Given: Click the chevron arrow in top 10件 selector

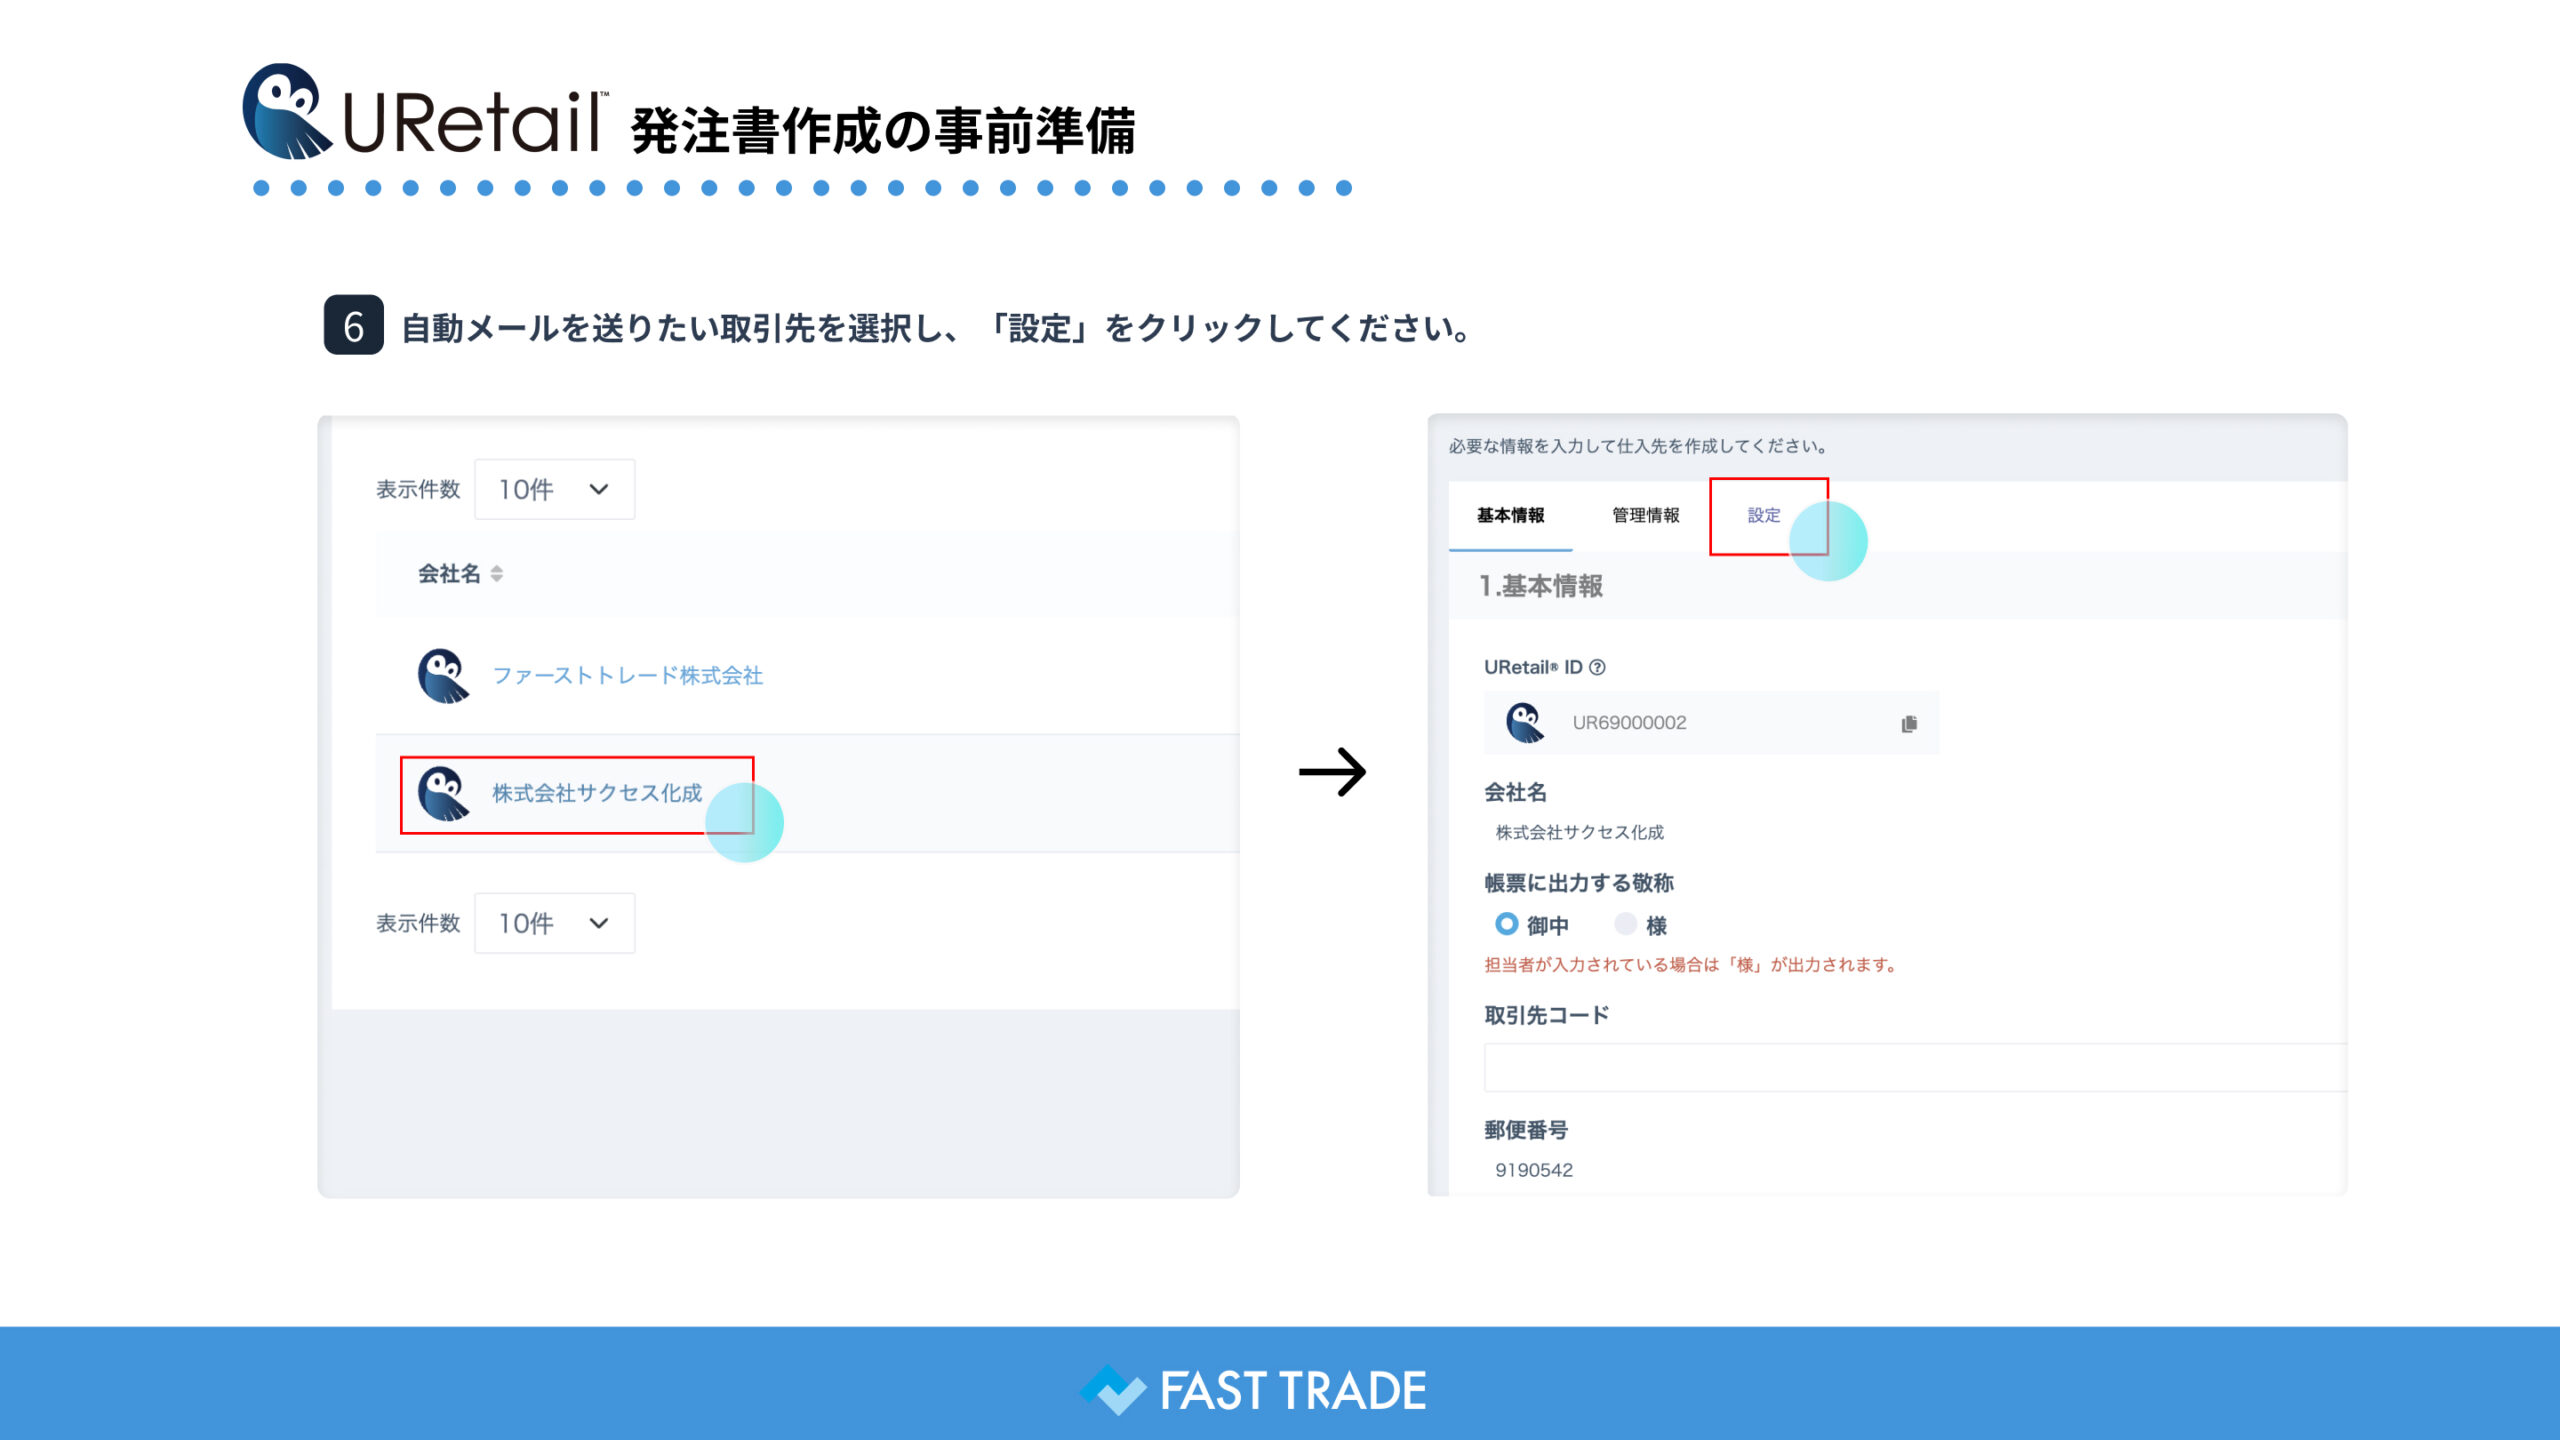Looking at the screenshot, I should click(599, 489).
